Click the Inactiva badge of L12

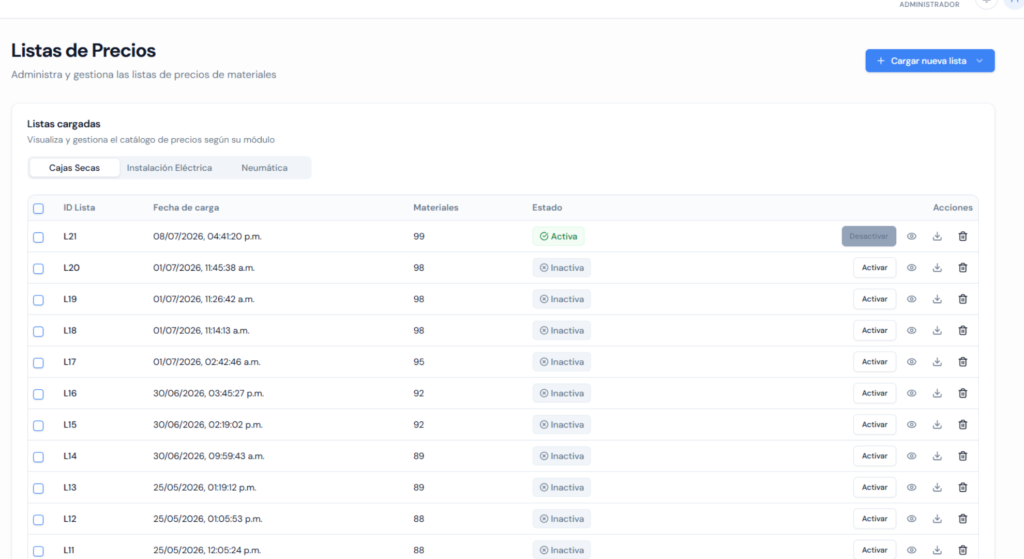(562, 519)
